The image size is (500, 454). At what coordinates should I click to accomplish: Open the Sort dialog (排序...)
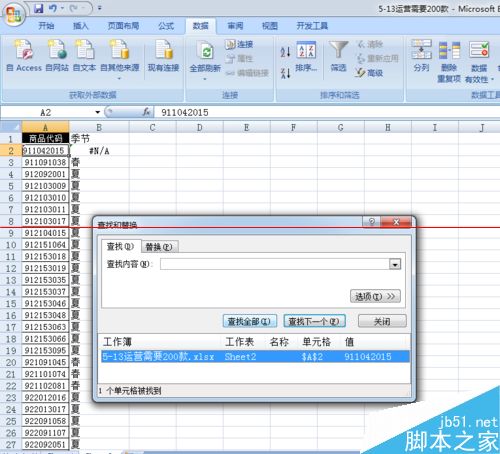pos(306,57)
